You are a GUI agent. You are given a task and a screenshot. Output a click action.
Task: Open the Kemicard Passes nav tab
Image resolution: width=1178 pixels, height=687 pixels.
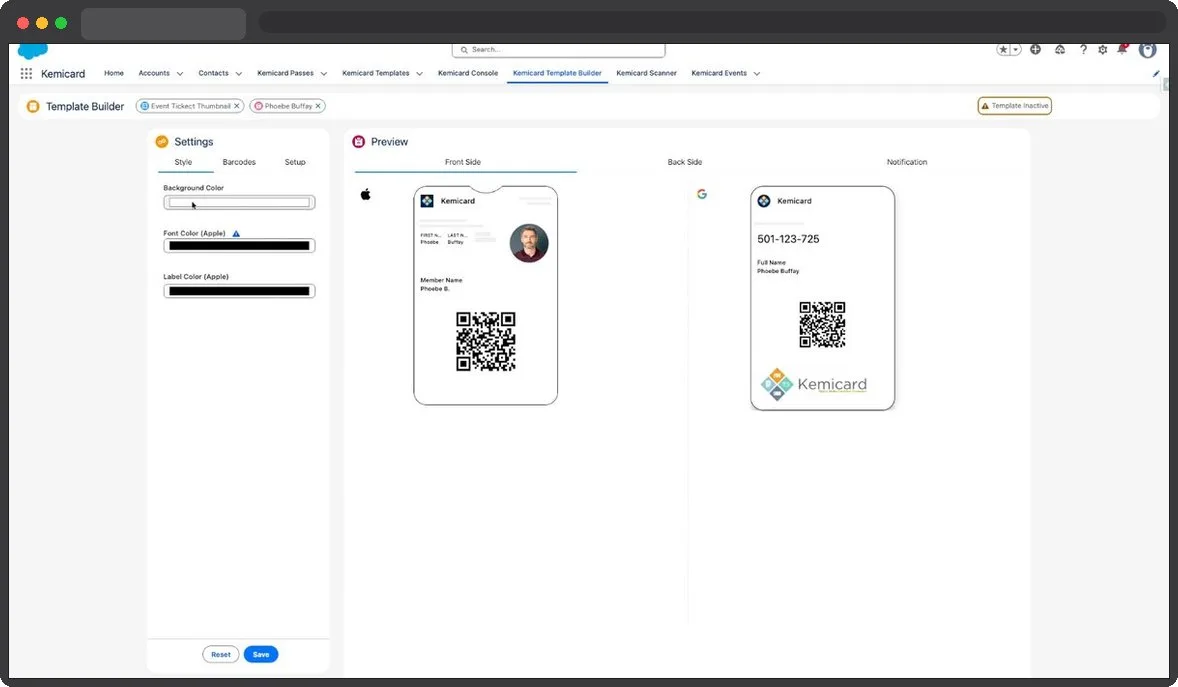pyautogui.click(x=285, y=73)
